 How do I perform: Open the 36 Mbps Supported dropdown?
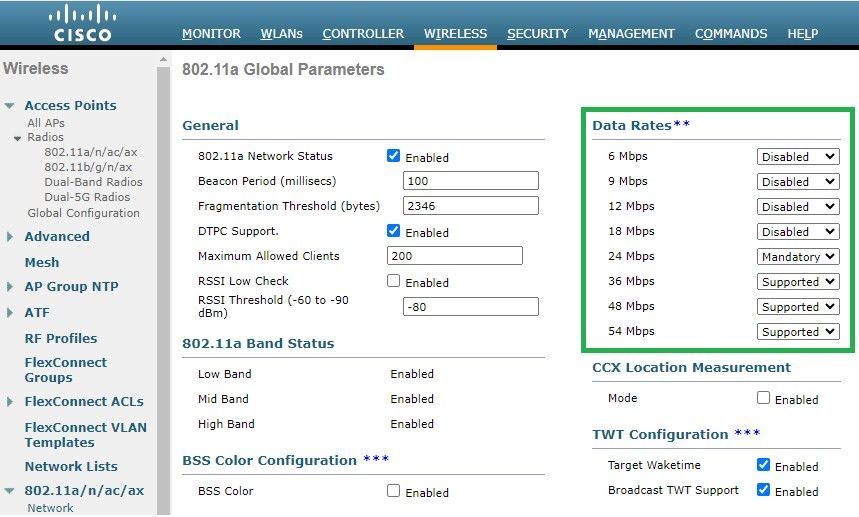click(798, 282)
